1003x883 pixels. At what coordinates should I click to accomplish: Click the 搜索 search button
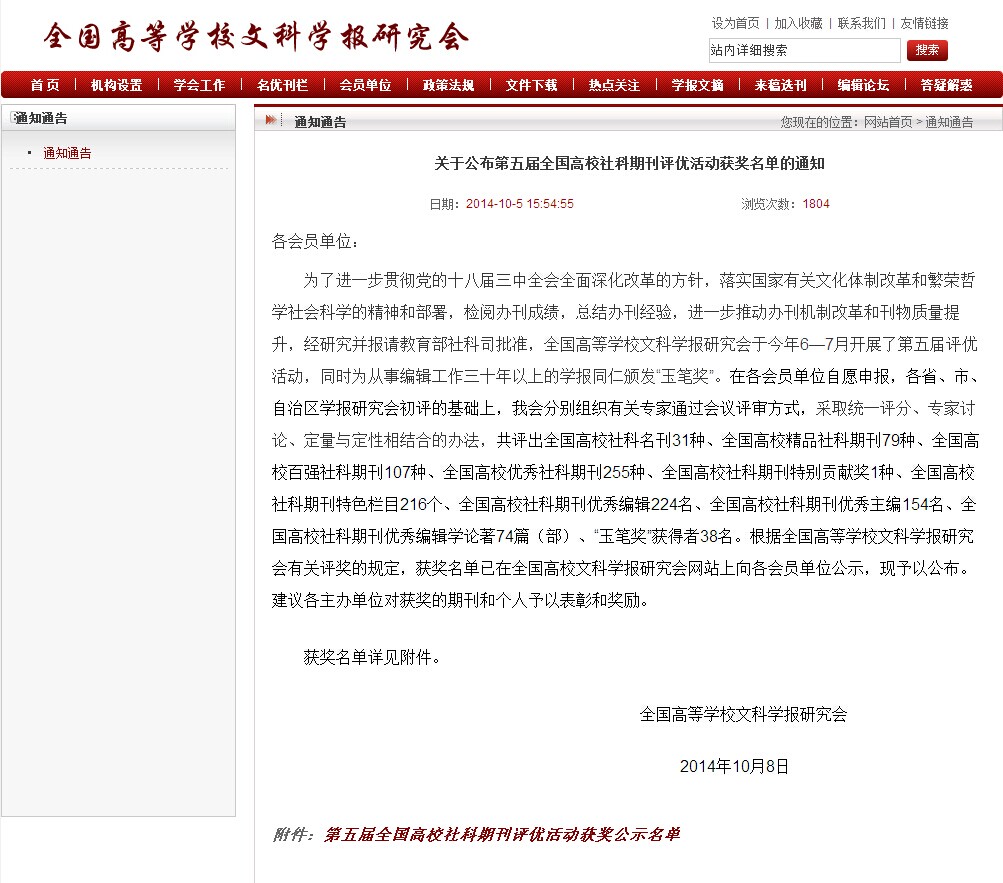[926, 50]
